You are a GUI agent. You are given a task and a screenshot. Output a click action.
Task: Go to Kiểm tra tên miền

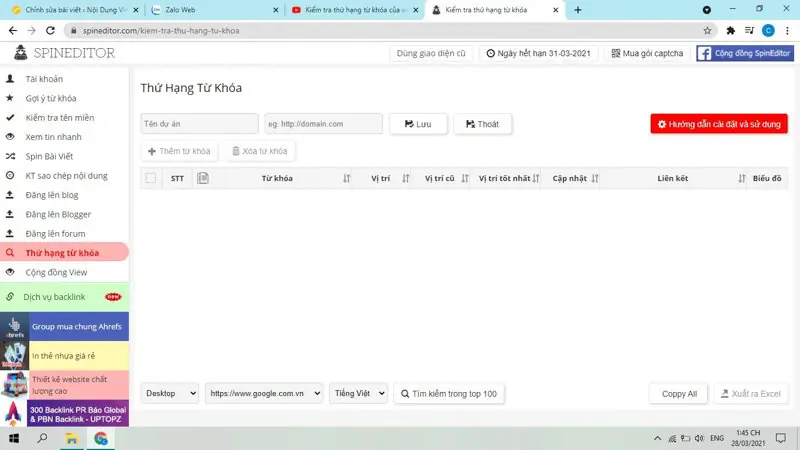pyautogui.click(x=60, y=118)
